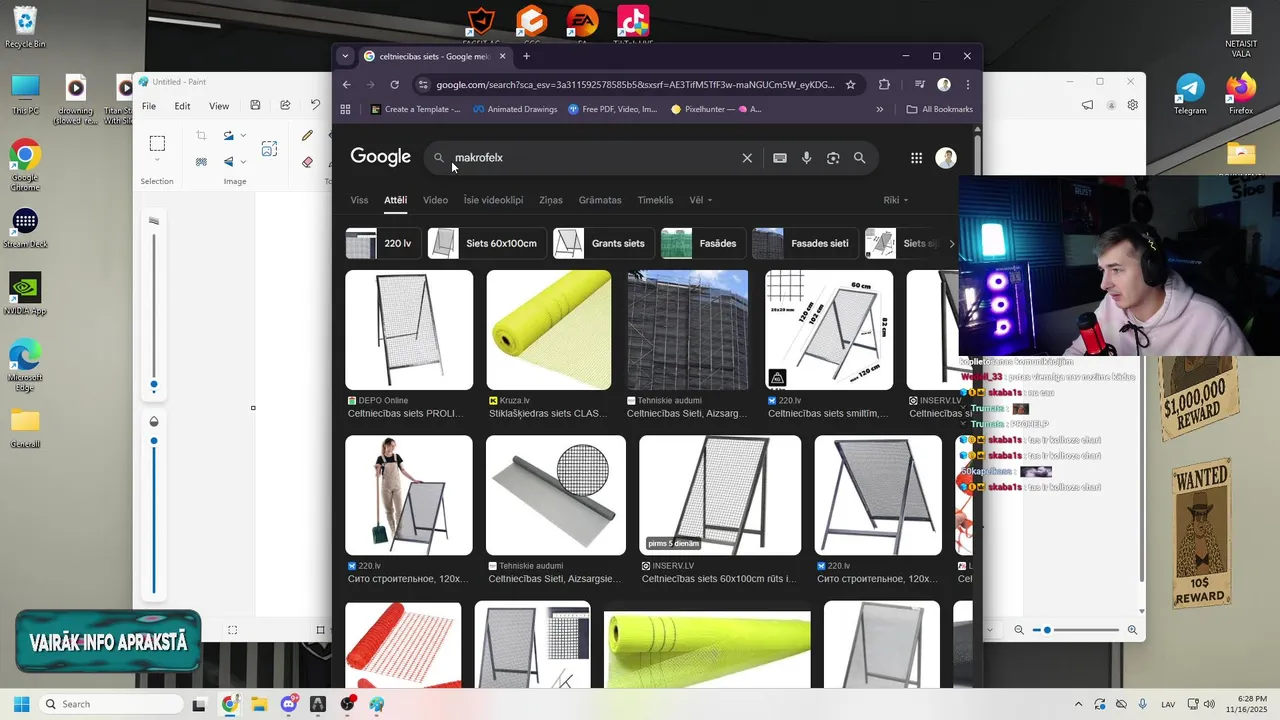Image resolution: width=1280 pixels, height=720 pixels.
Task: Open the Animated Drawings bookmark
Action: click(515, 109)
